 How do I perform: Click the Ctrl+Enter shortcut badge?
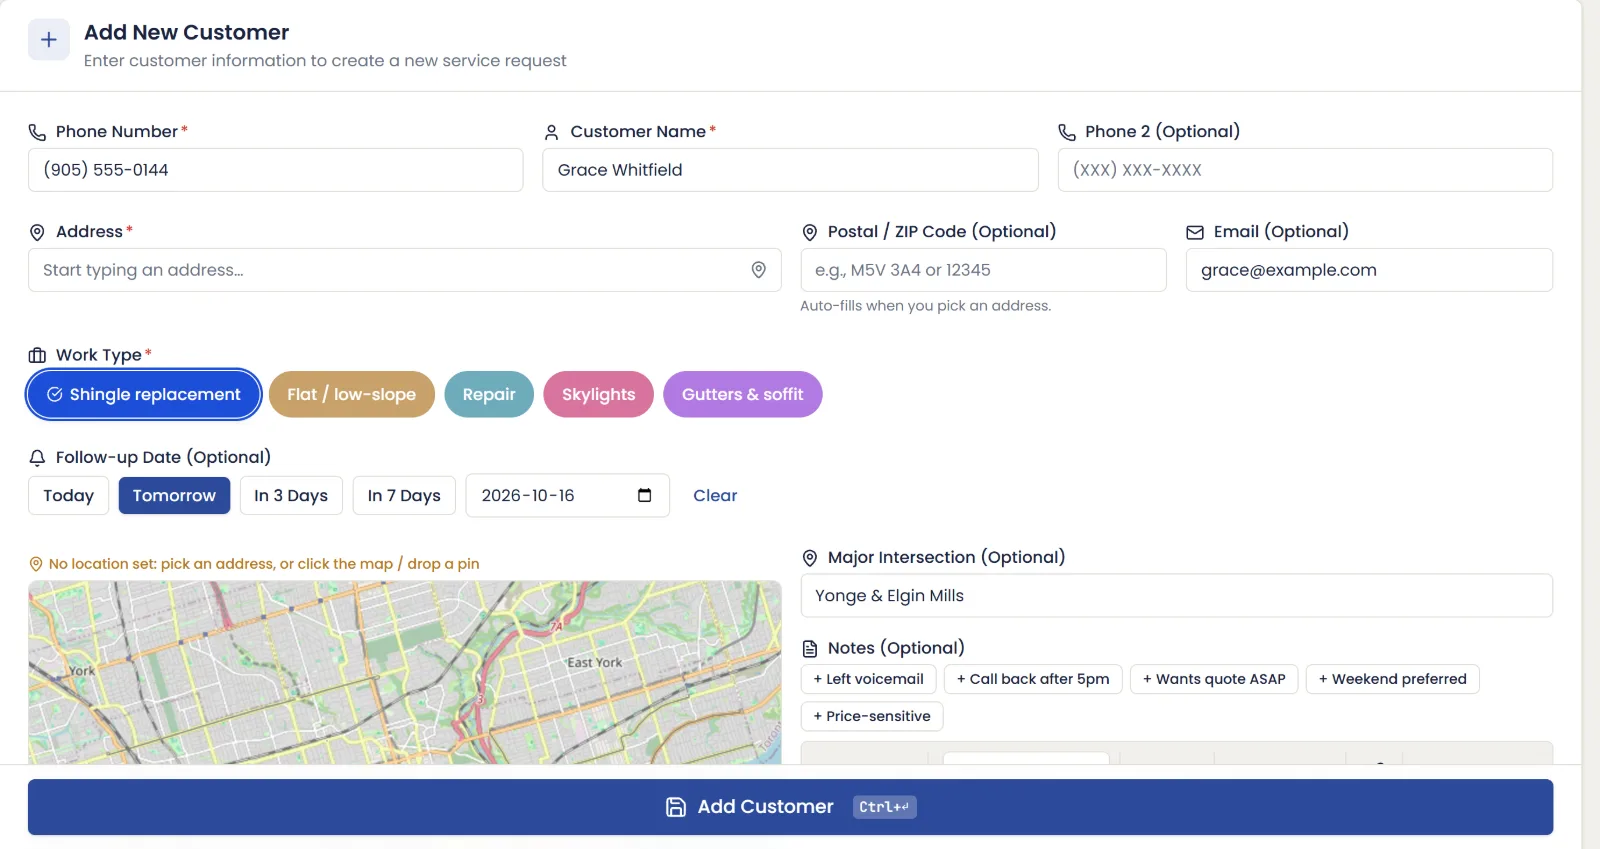pyautogui.click(x=884, y=807)
